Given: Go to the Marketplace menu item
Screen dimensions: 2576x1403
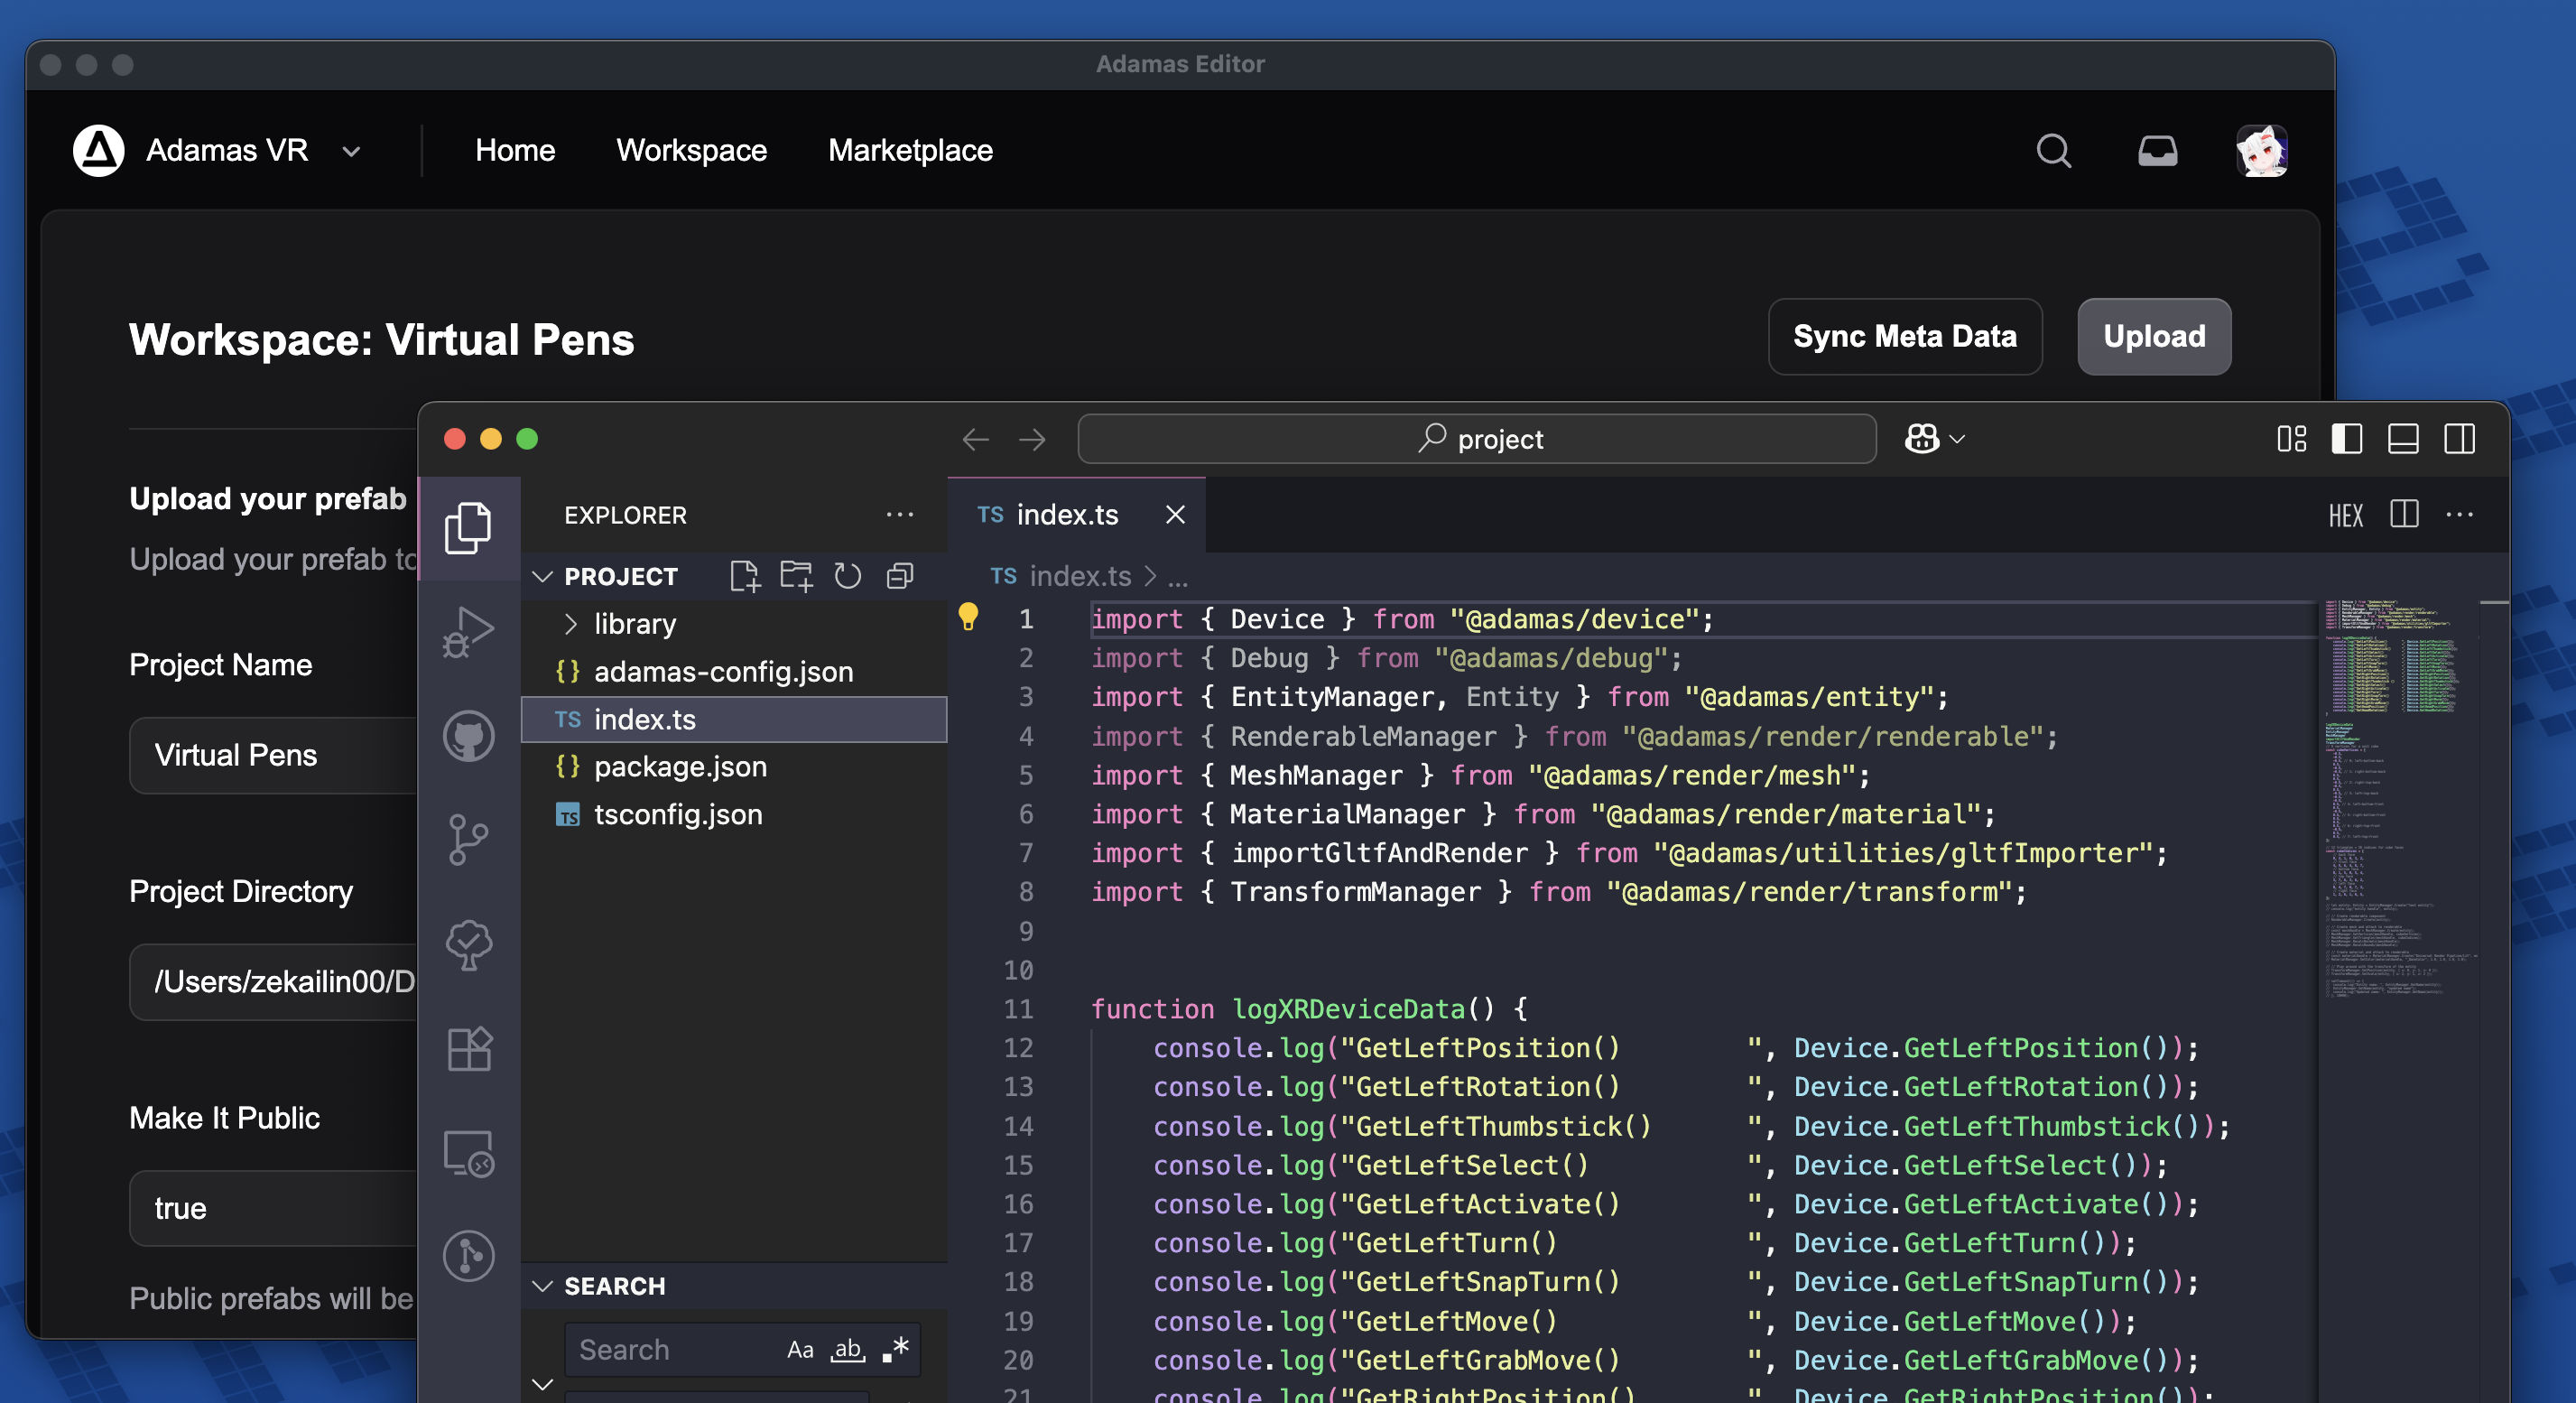Looking at the screenshot, I should tap(910, 151).
